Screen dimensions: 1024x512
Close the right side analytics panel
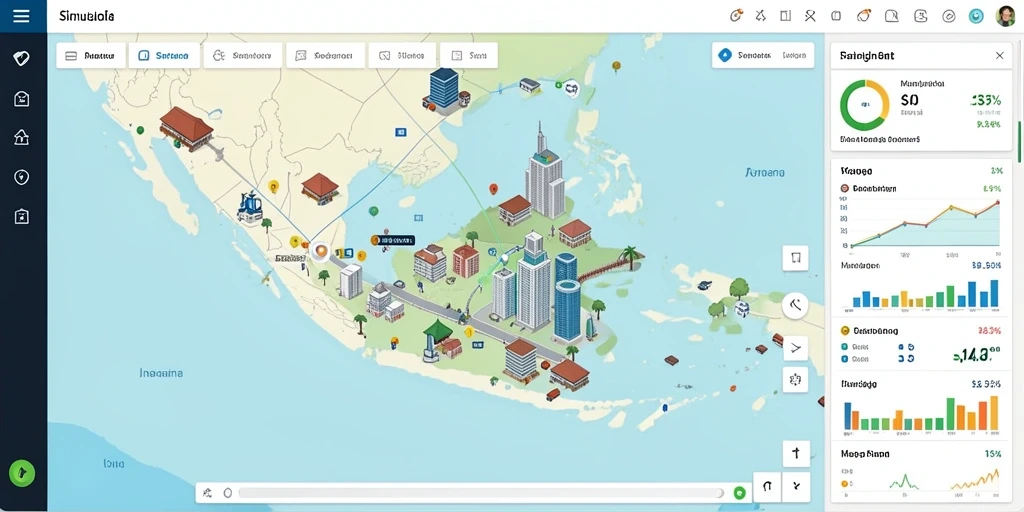click(999, 56)
